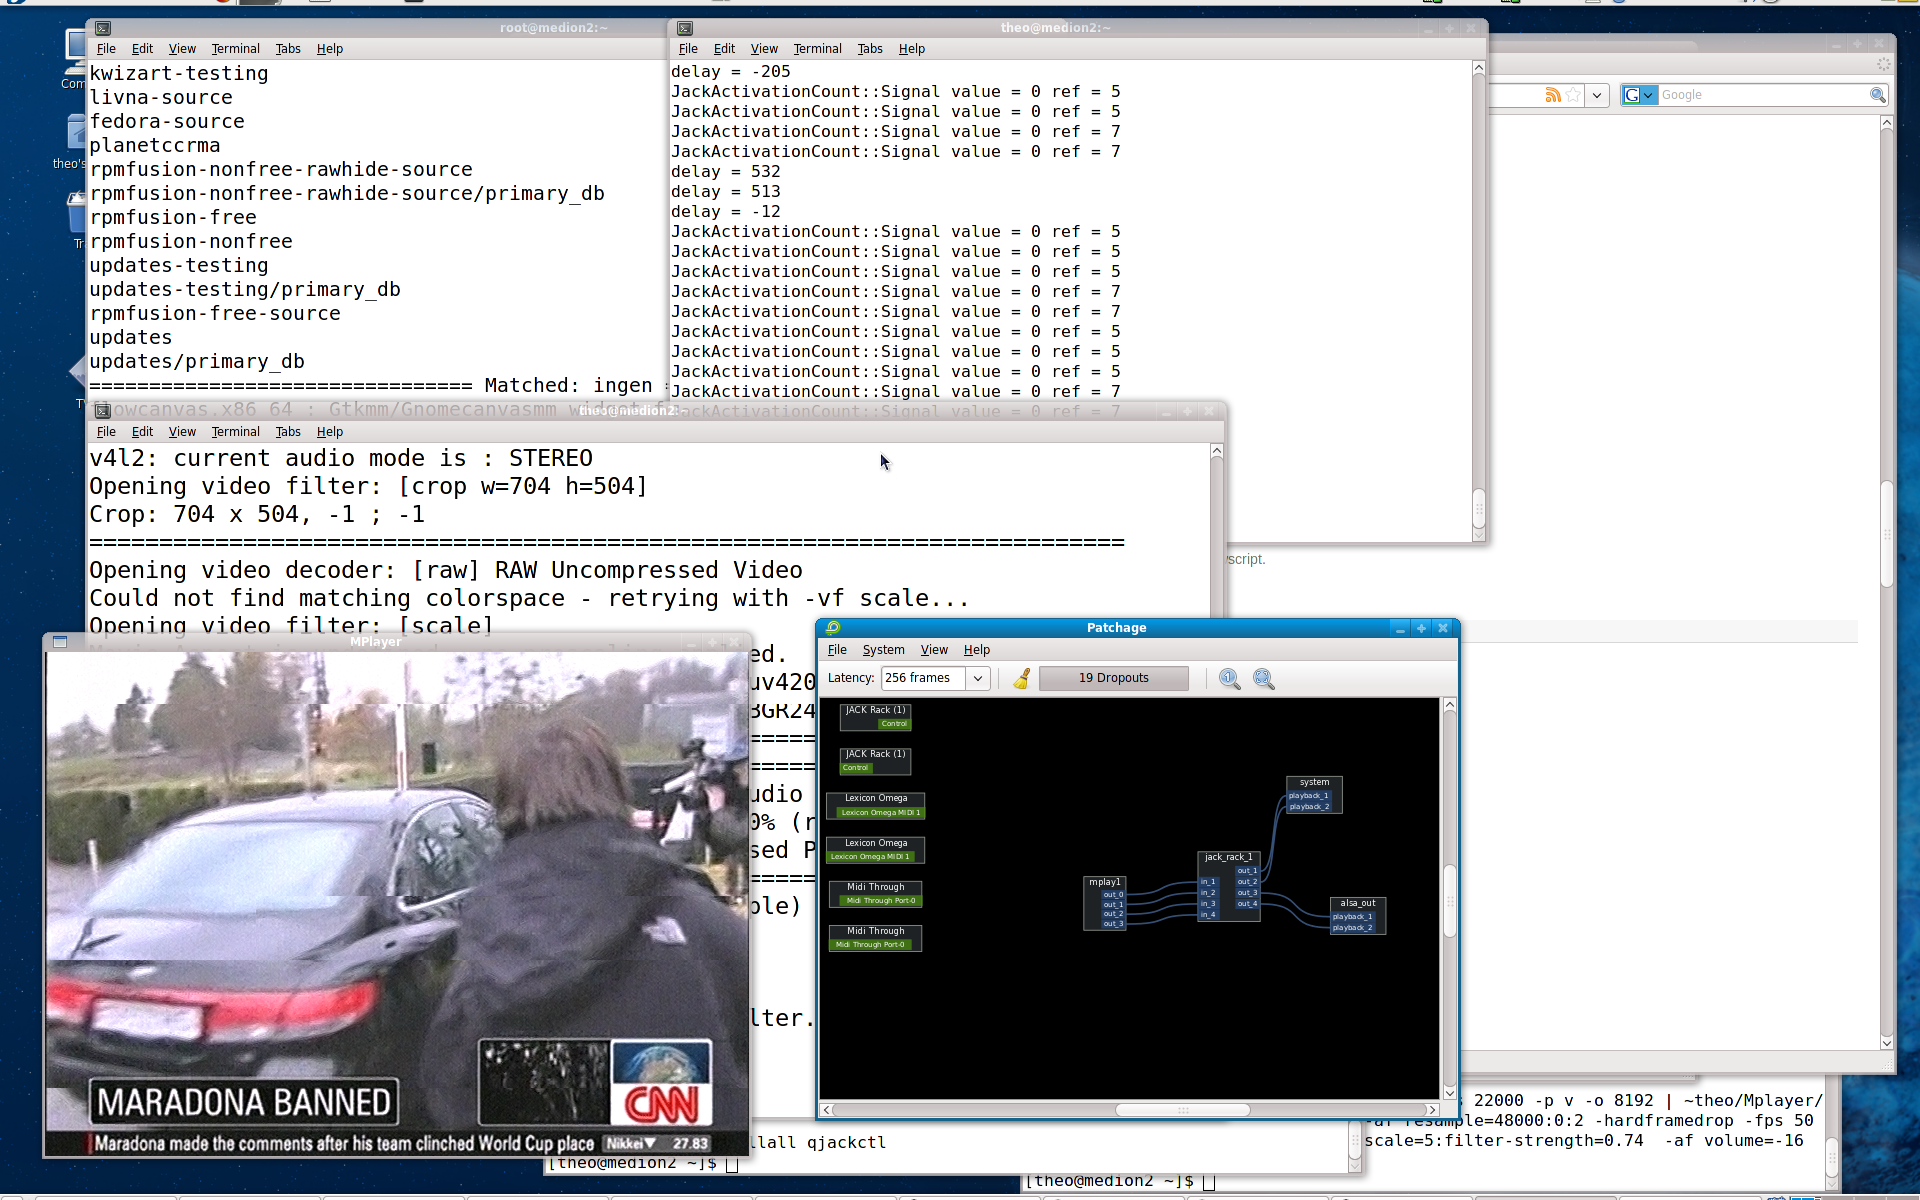The image size is (1920, 1200).
Task: Open Help menu in the JackActivationCount terminal
Action: pos(911,49)
